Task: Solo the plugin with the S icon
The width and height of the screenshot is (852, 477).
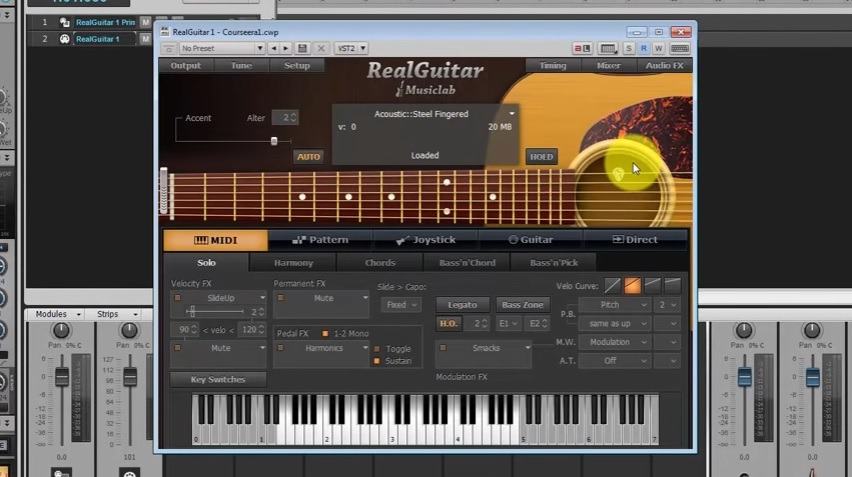Action: coord(629,48)
